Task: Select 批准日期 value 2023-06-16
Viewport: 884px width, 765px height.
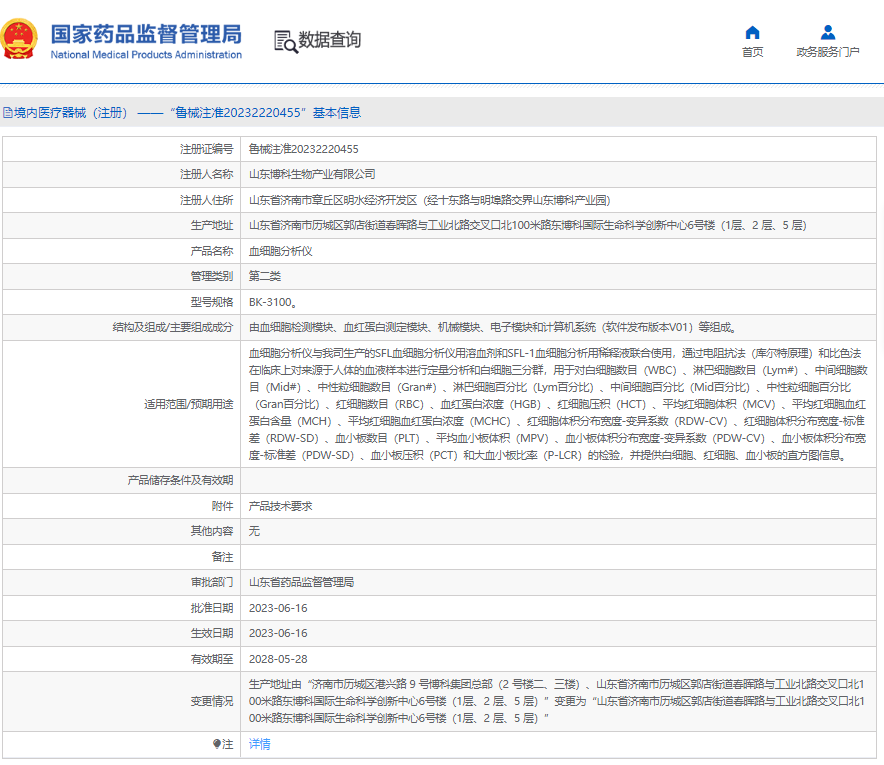Action: [x=278, y=608]
